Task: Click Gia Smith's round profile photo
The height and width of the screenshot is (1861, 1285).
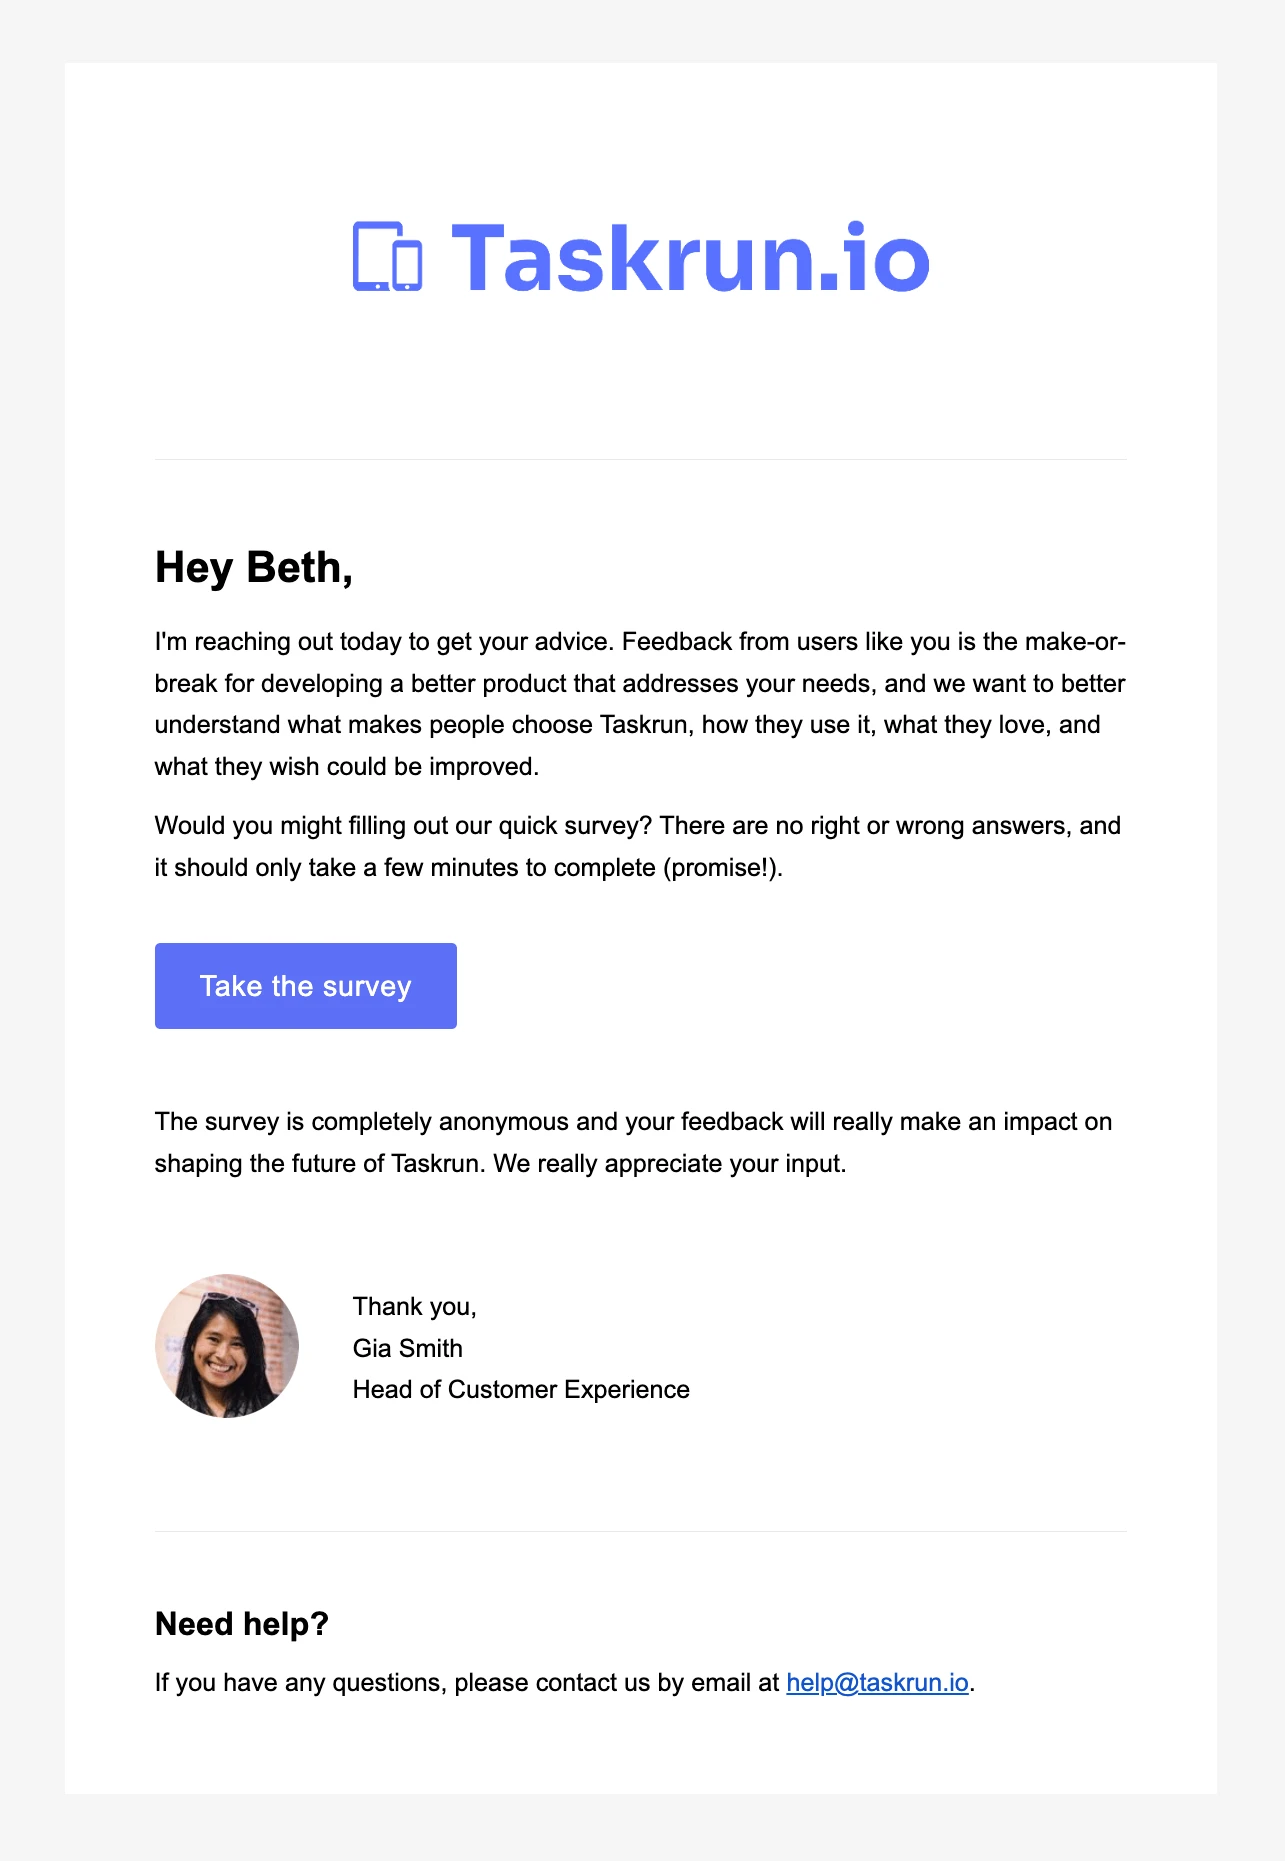Action: 227,1346
